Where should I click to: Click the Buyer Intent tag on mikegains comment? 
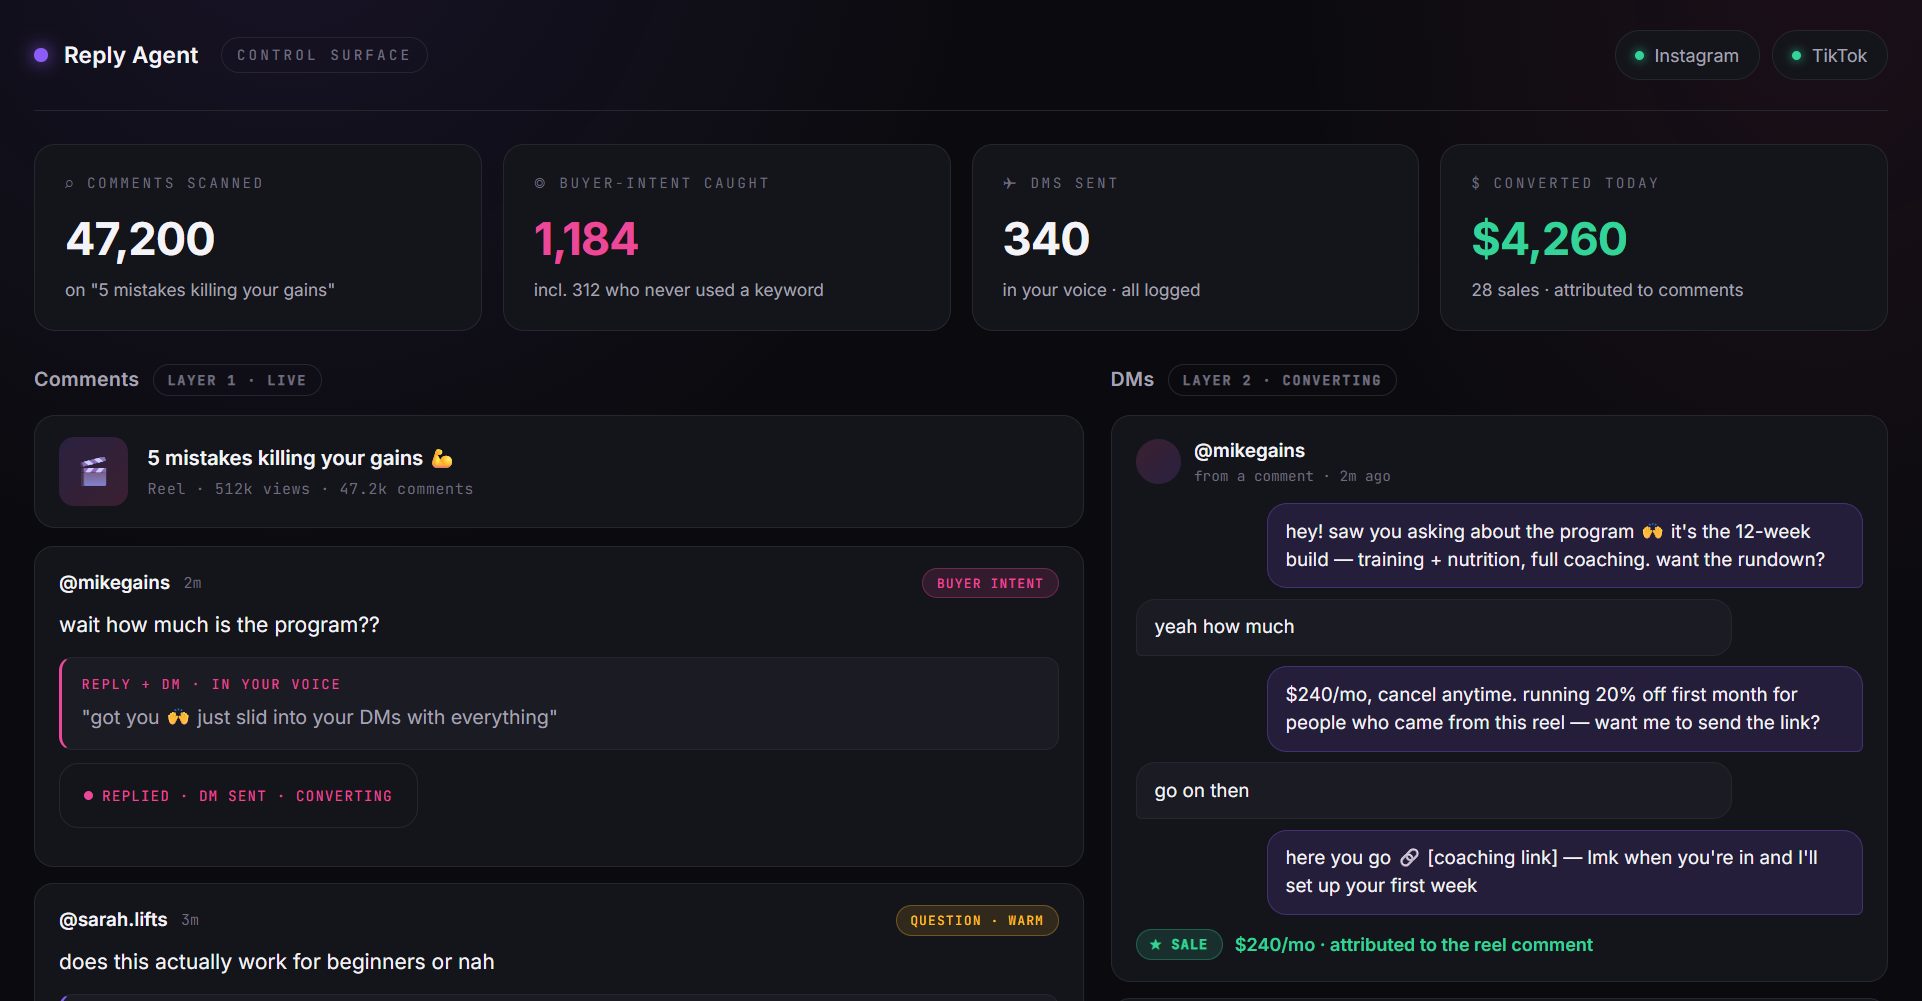tap(990, 583)
